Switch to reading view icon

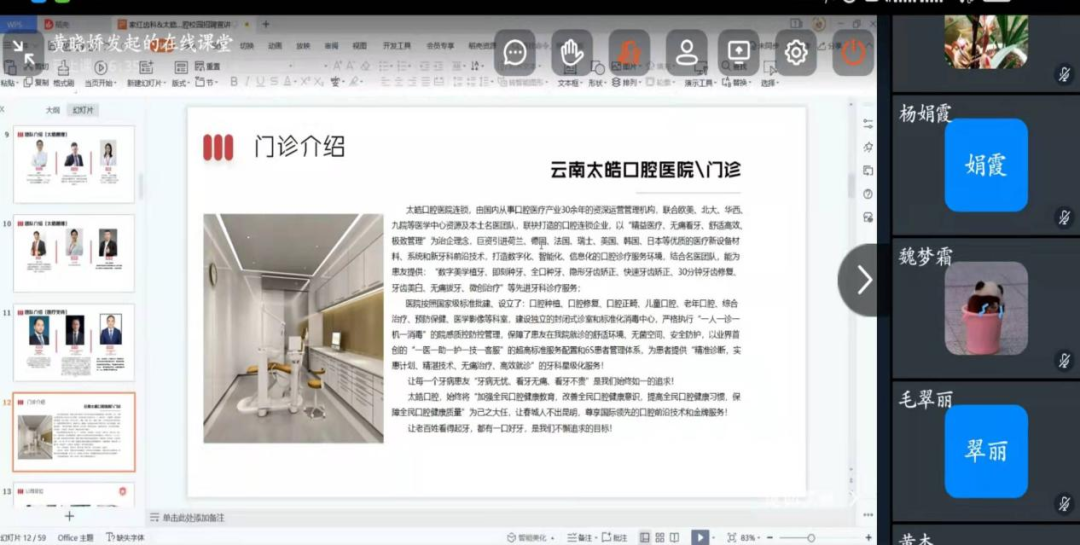(674, 537)
